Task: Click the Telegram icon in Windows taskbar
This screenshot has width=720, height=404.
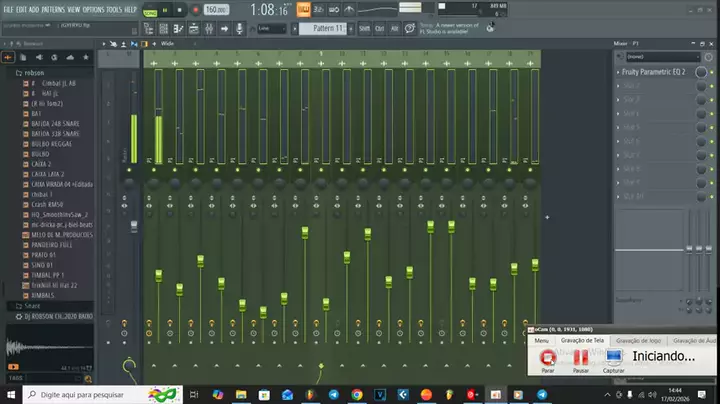Action: pos(333,394)
